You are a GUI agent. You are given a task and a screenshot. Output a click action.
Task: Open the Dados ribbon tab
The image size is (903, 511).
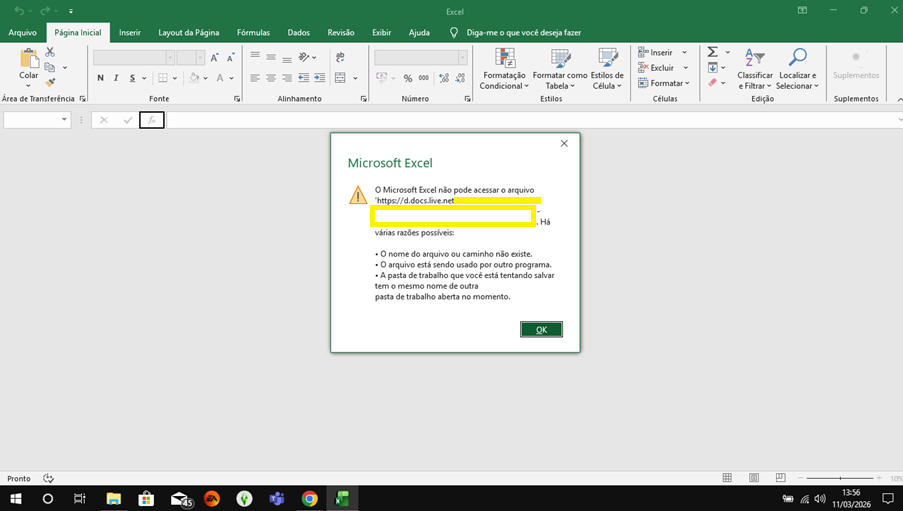click(298, 33)
